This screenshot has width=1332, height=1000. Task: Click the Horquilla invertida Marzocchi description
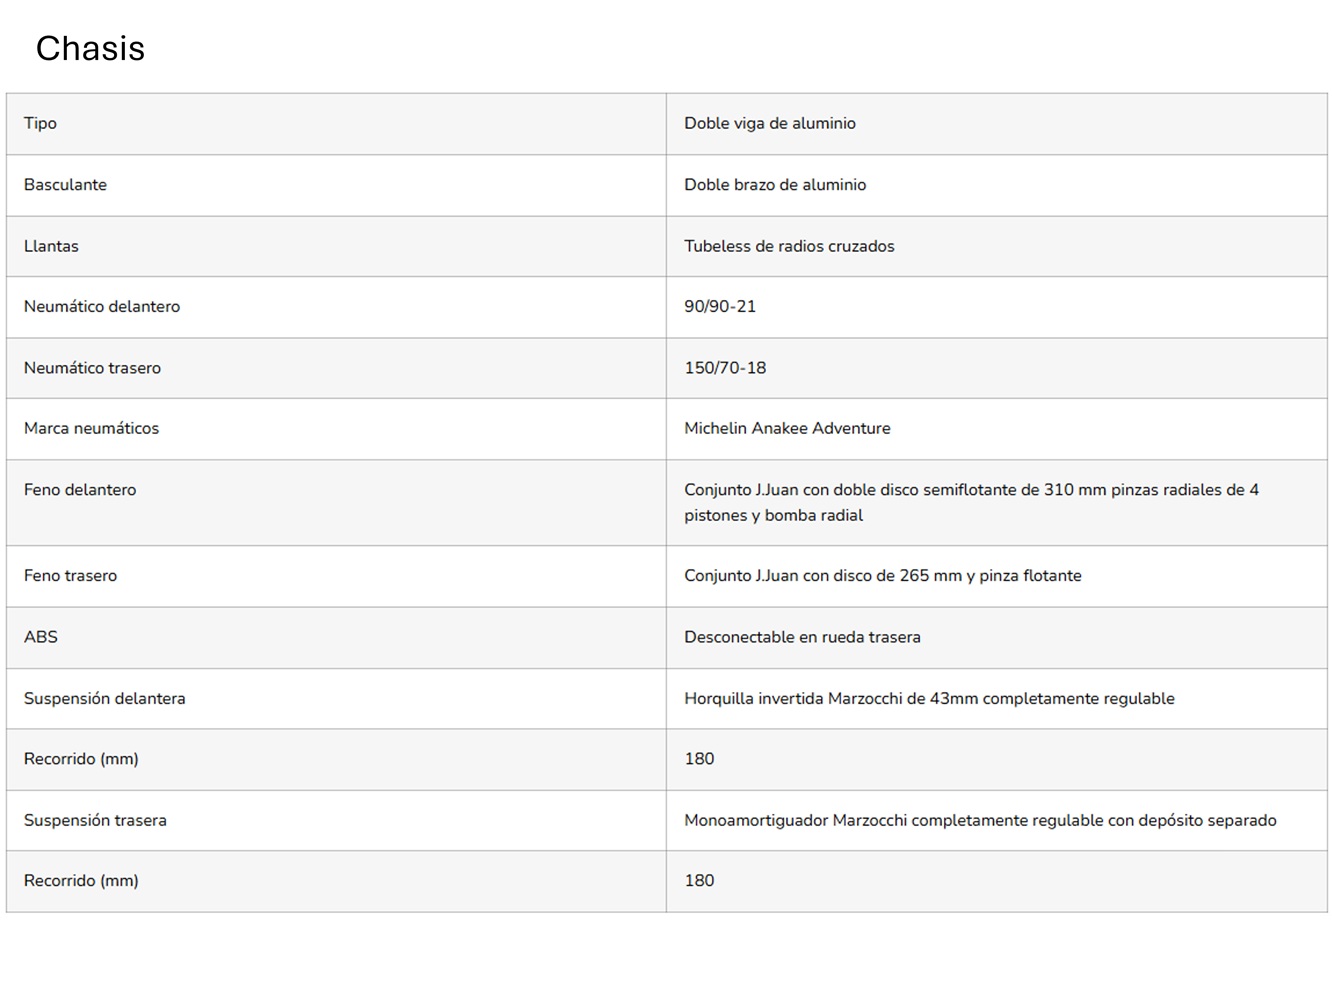click(x=929, y=698)
